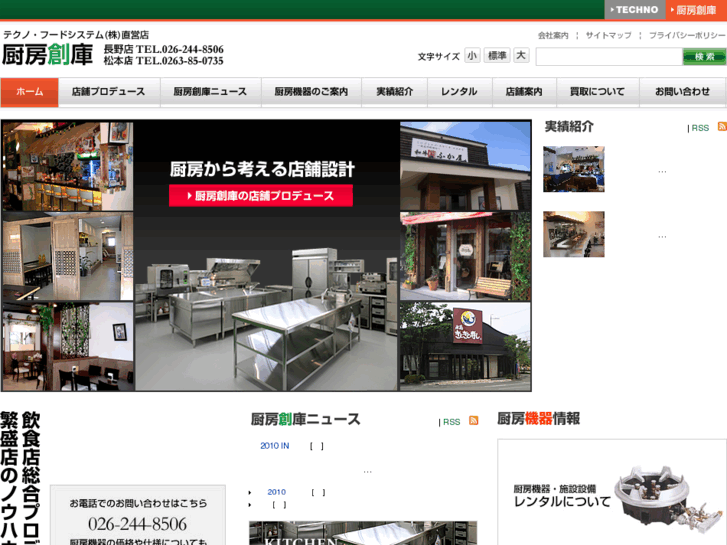Open 厨房創庫ニュース in navigation bar

[x=210, y=92]
